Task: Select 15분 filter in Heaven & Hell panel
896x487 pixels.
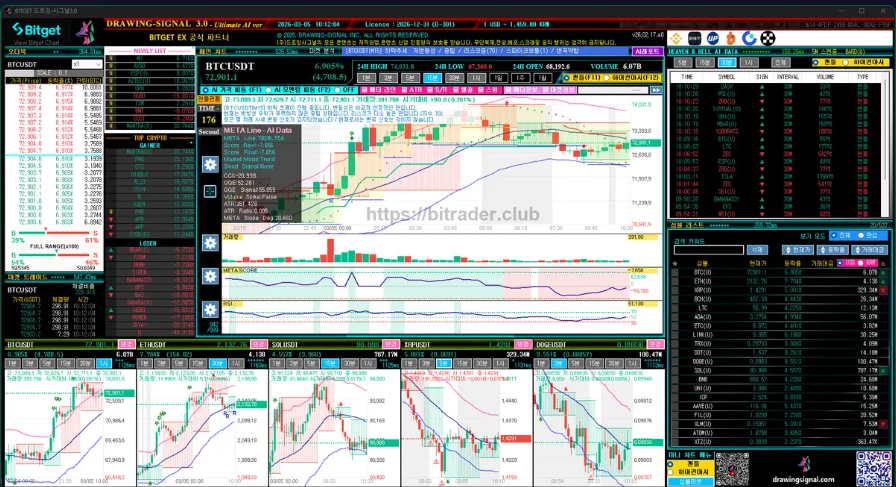Action: click(705, 62)
